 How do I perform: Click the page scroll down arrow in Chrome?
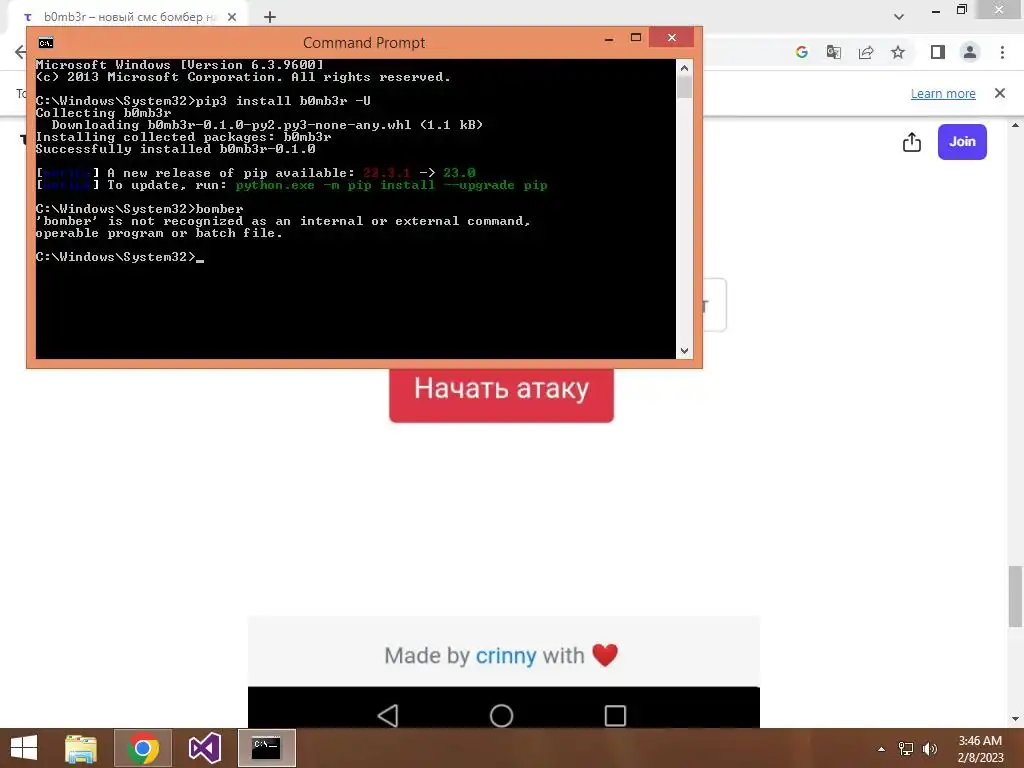pyautogui.click(x=1016, y=719)
